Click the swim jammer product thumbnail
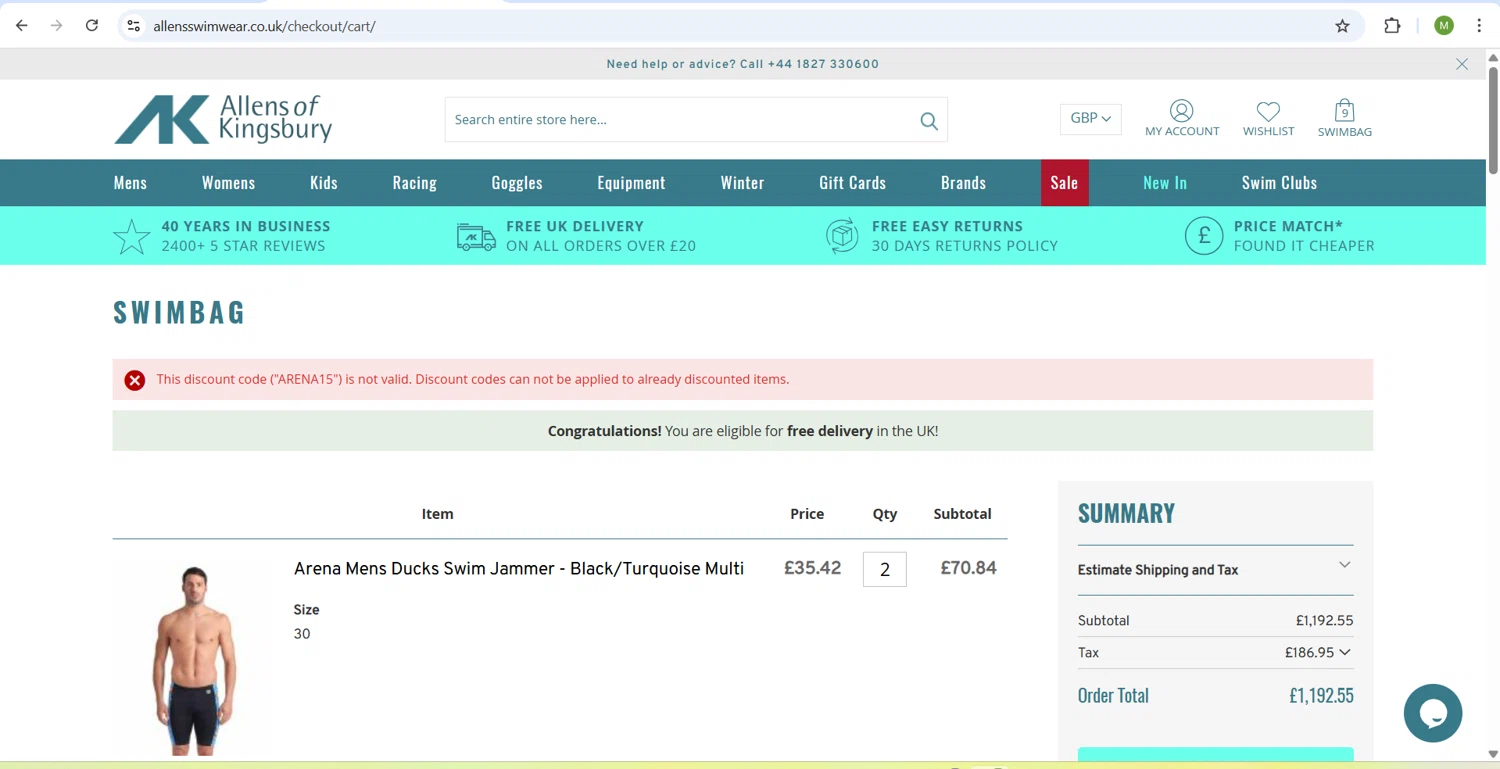Screen dimensions: 1500x769 (193, 660)
